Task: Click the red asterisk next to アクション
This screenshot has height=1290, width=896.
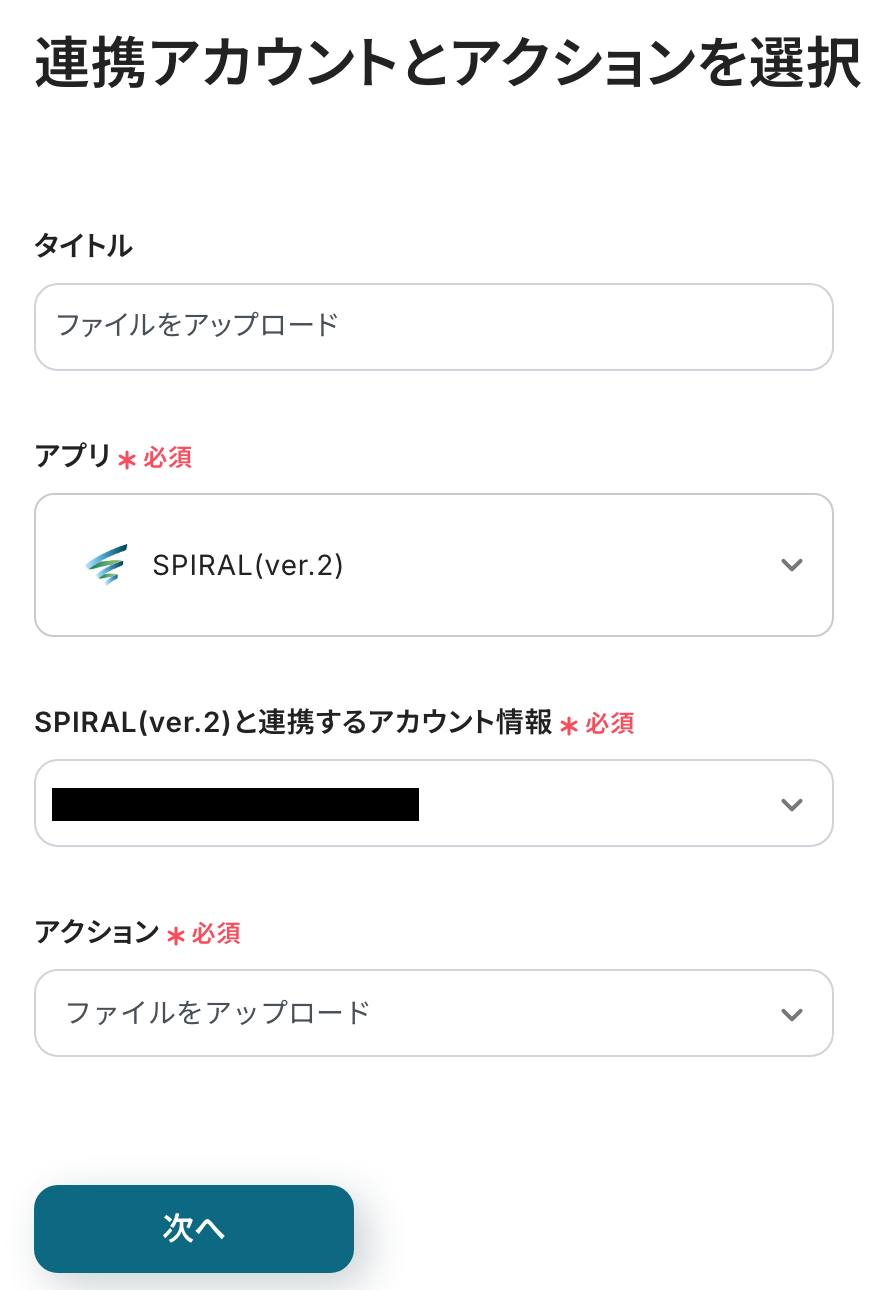Action: (x=175, y=936)
